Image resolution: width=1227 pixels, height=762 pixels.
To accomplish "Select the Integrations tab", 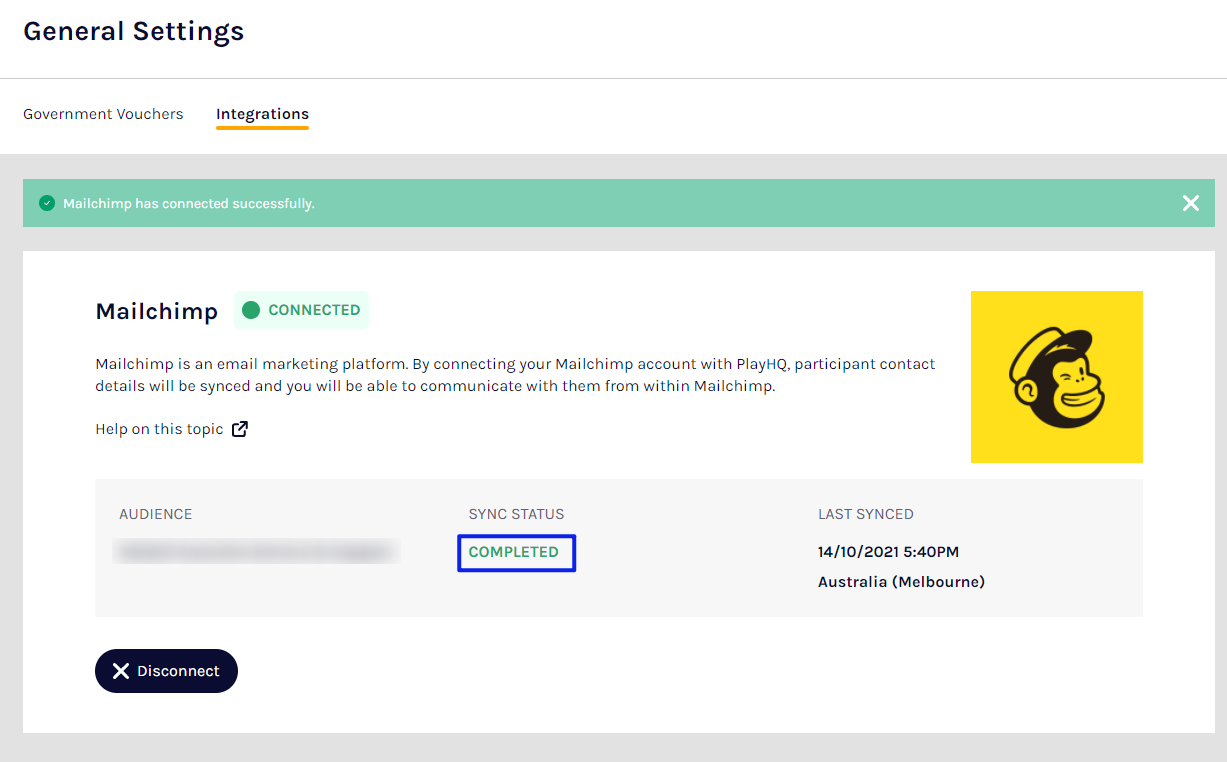I will click(x=262, y=114).
